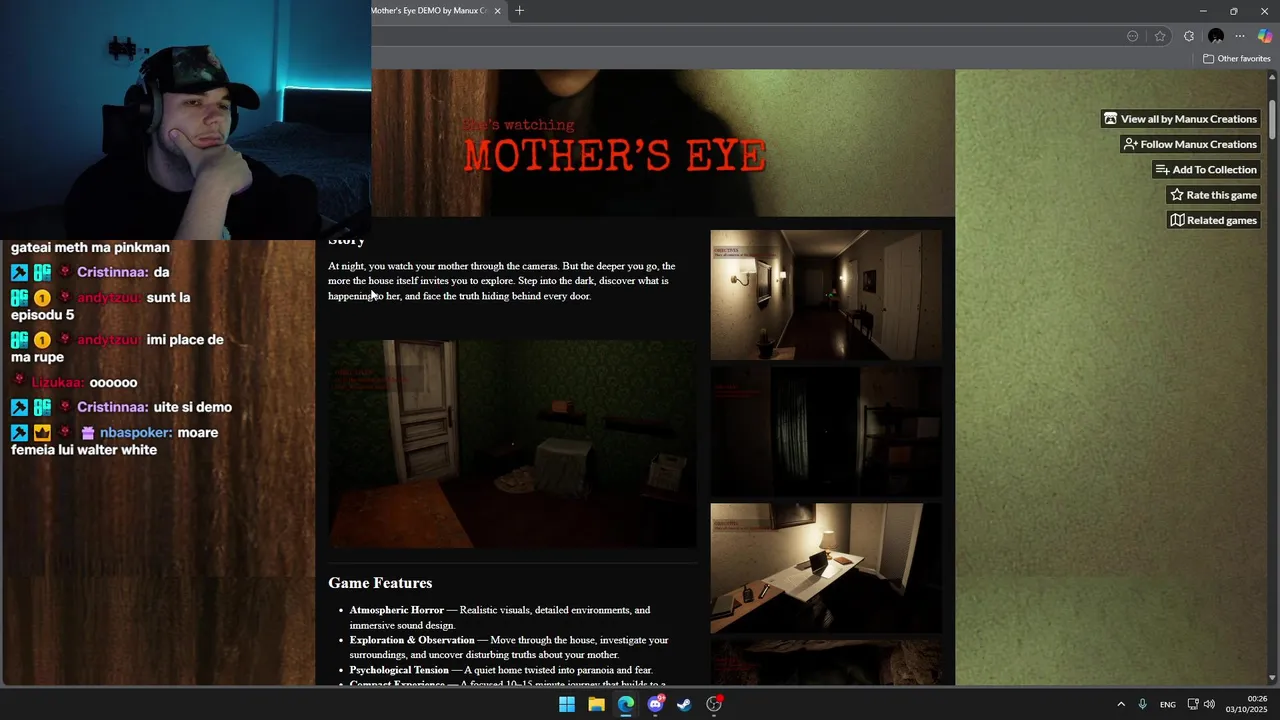View hallway screenshot thumbnail
Viewport: 1280px width, 720px height.
(826, 294)
